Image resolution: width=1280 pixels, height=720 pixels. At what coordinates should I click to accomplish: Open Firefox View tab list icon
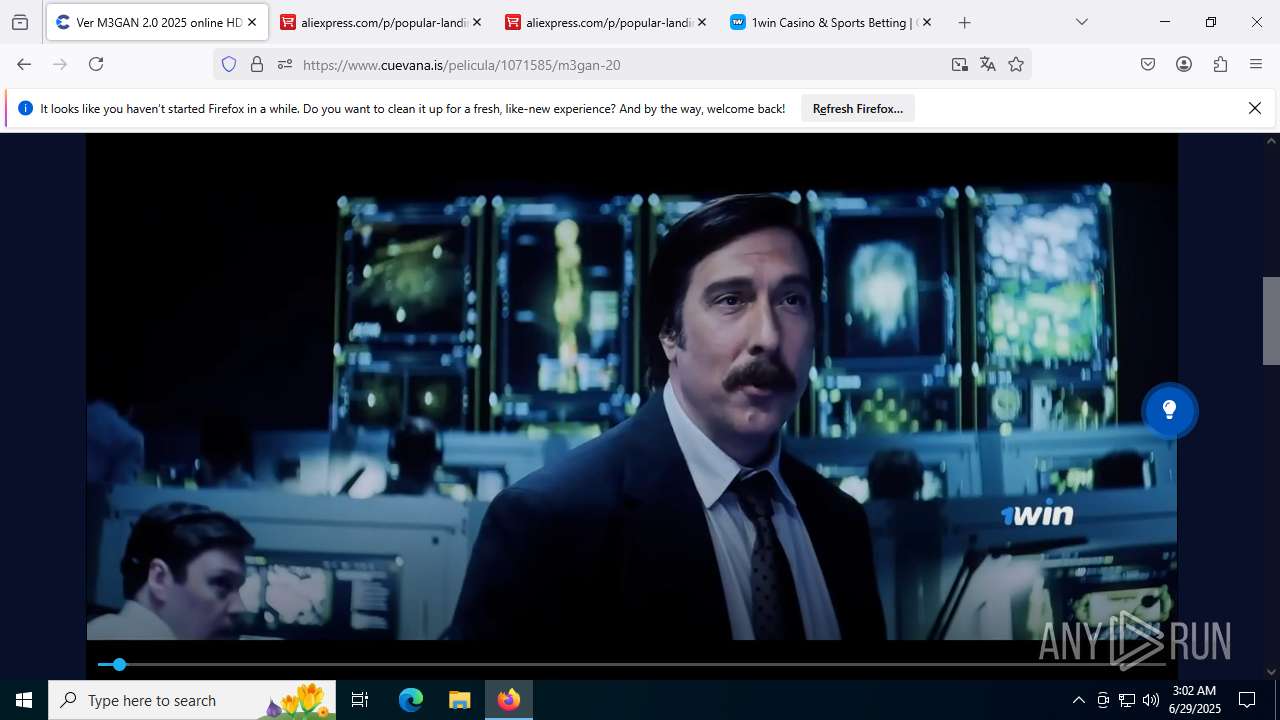coord(20,22)
